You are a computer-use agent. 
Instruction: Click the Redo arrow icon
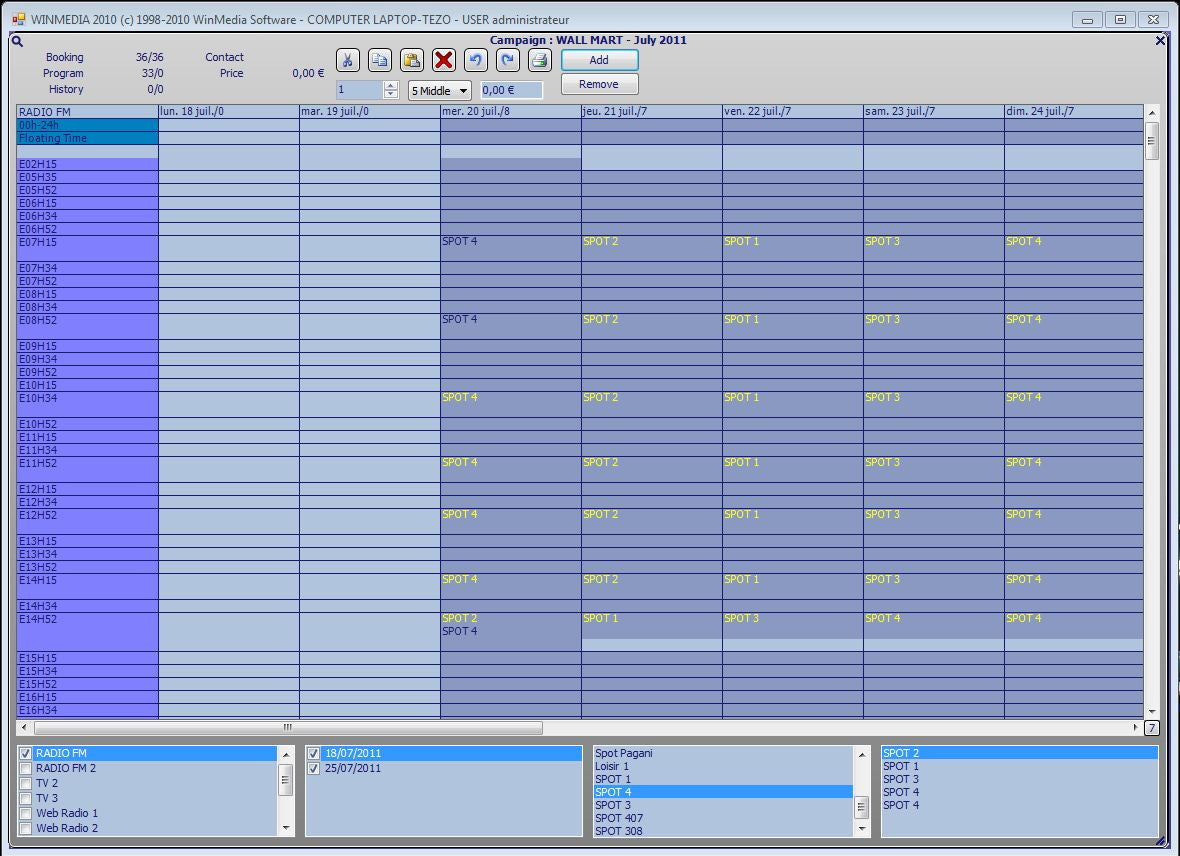[x=508, y=60]
